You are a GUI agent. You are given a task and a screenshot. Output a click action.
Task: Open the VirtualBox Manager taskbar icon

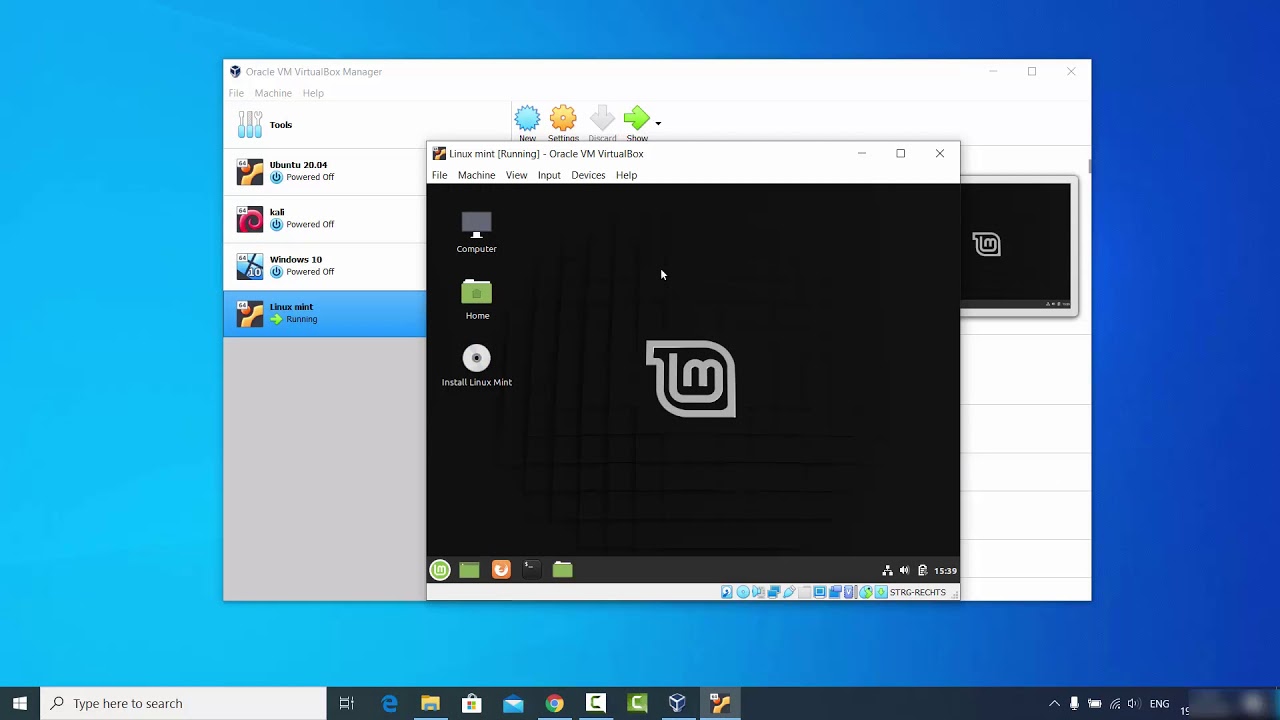677,703
